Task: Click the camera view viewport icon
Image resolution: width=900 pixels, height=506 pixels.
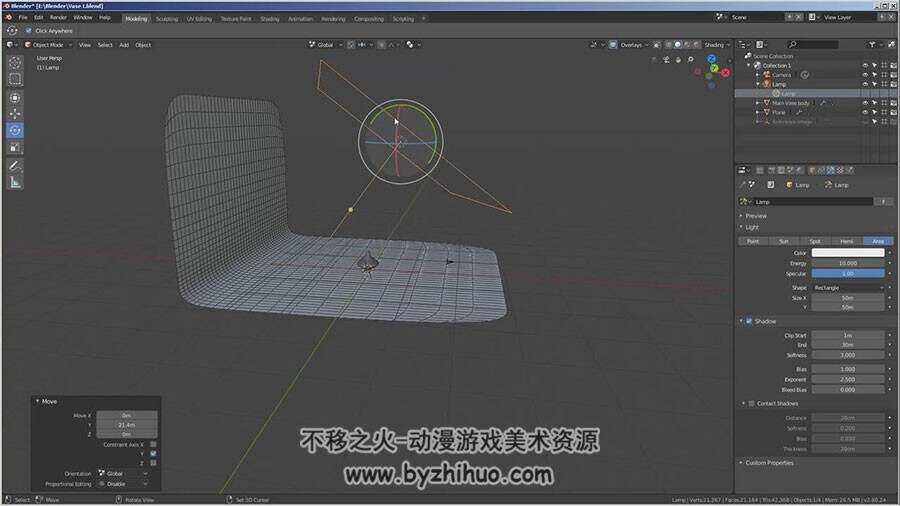Action: tap(666, 59)
